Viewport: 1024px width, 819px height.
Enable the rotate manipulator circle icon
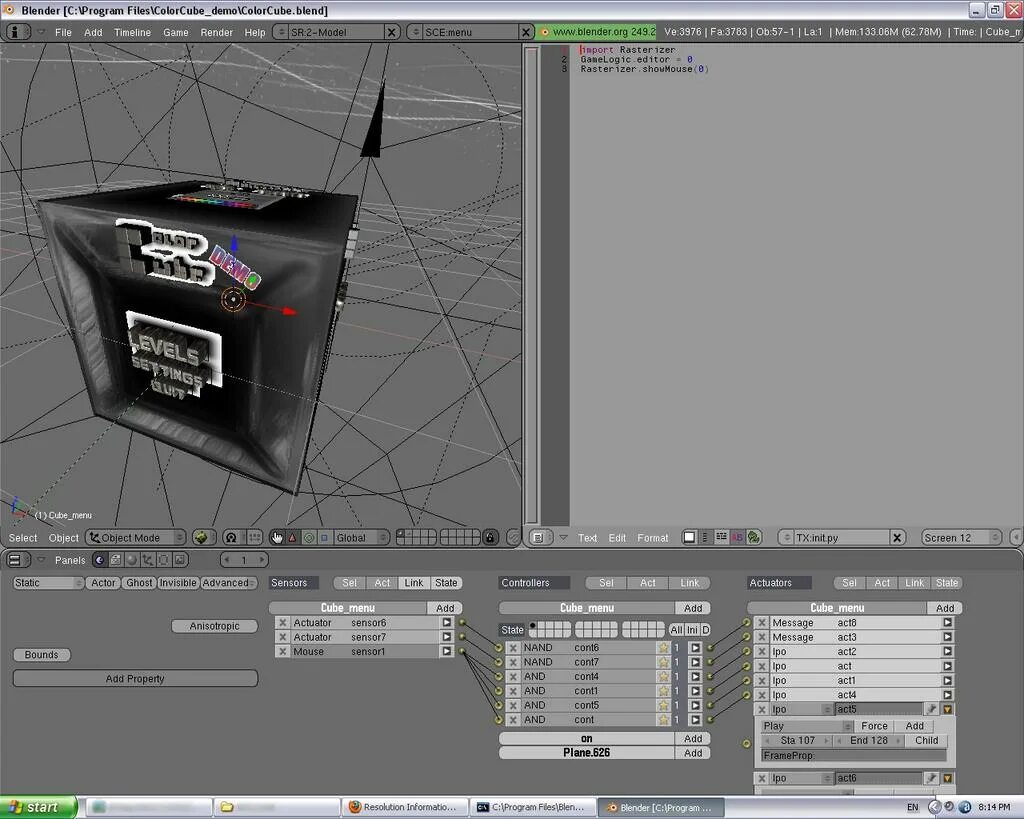(x=309, y=538)
